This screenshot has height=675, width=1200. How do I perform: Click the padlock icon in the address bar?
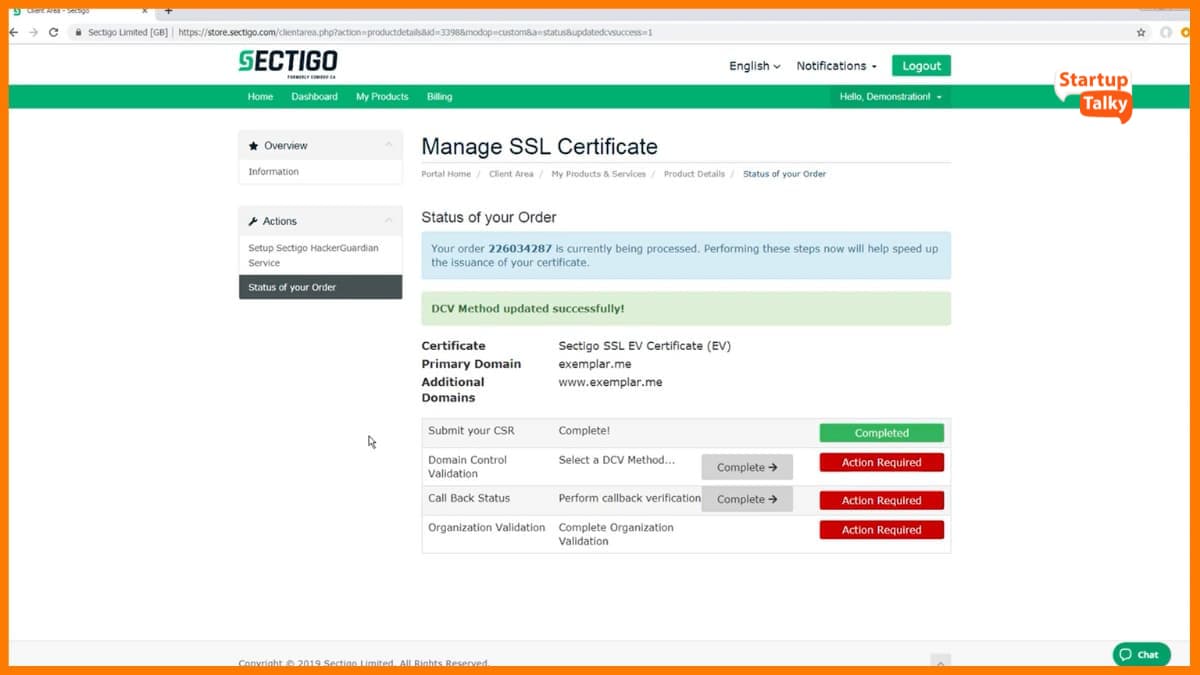tap(78, 31)
